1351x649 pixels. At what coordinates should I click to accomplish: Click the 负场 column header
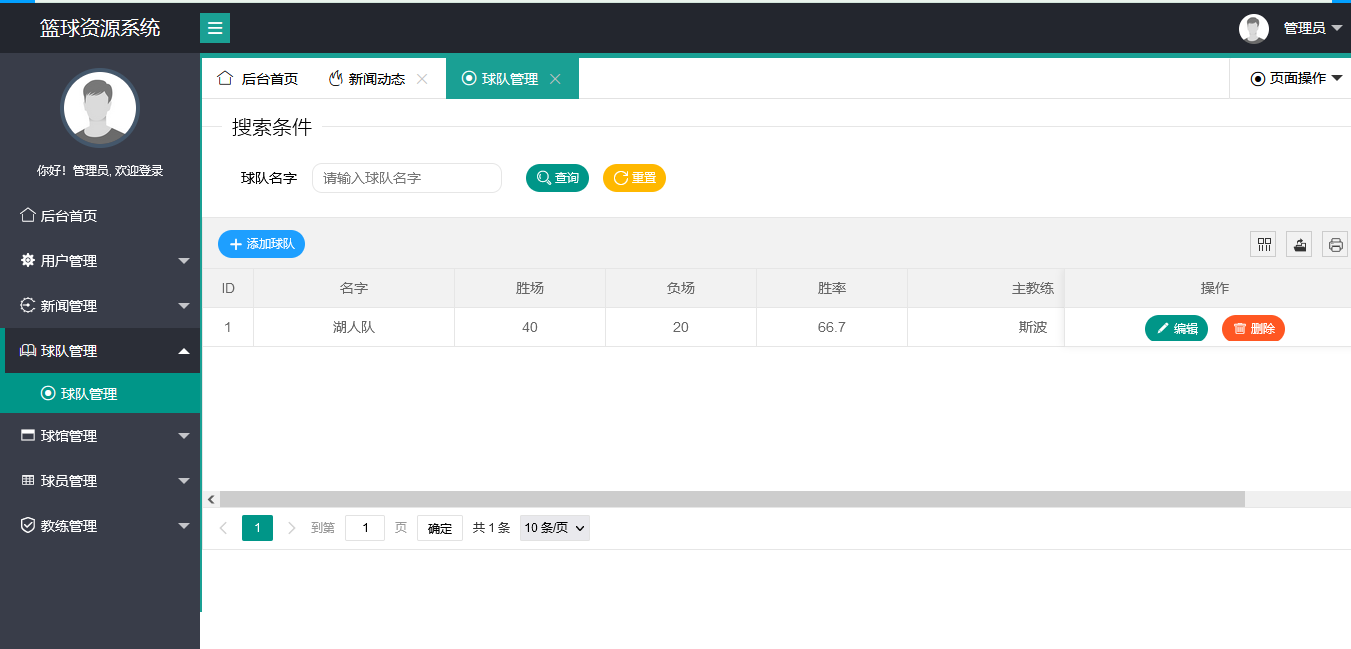[x=681, y=288]
